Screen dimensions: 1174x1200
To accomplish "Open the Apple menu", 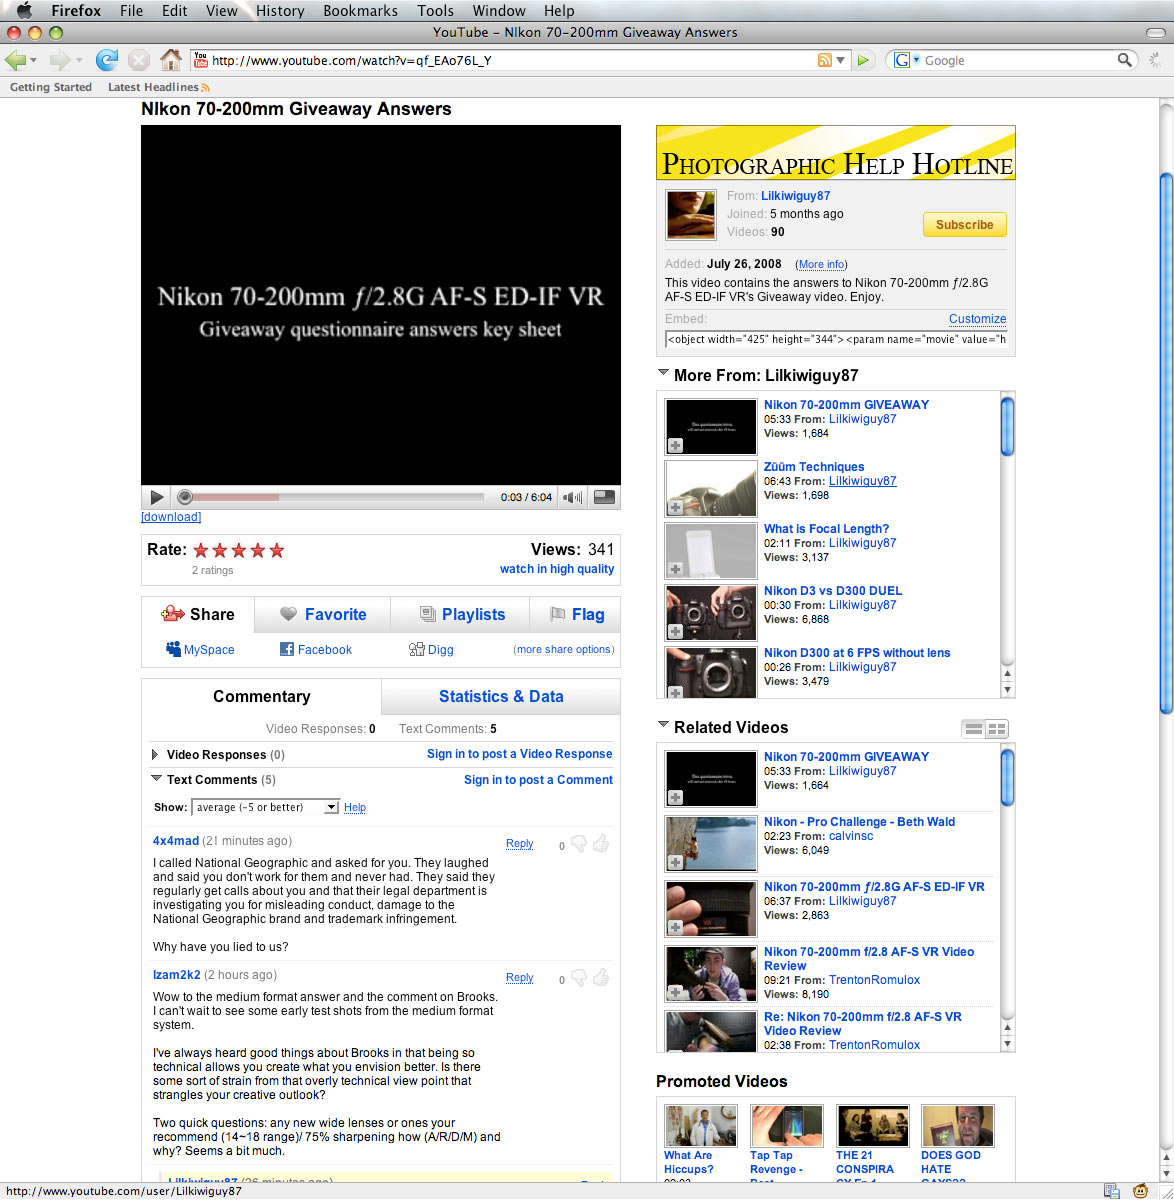I will (x=24, y=11).
